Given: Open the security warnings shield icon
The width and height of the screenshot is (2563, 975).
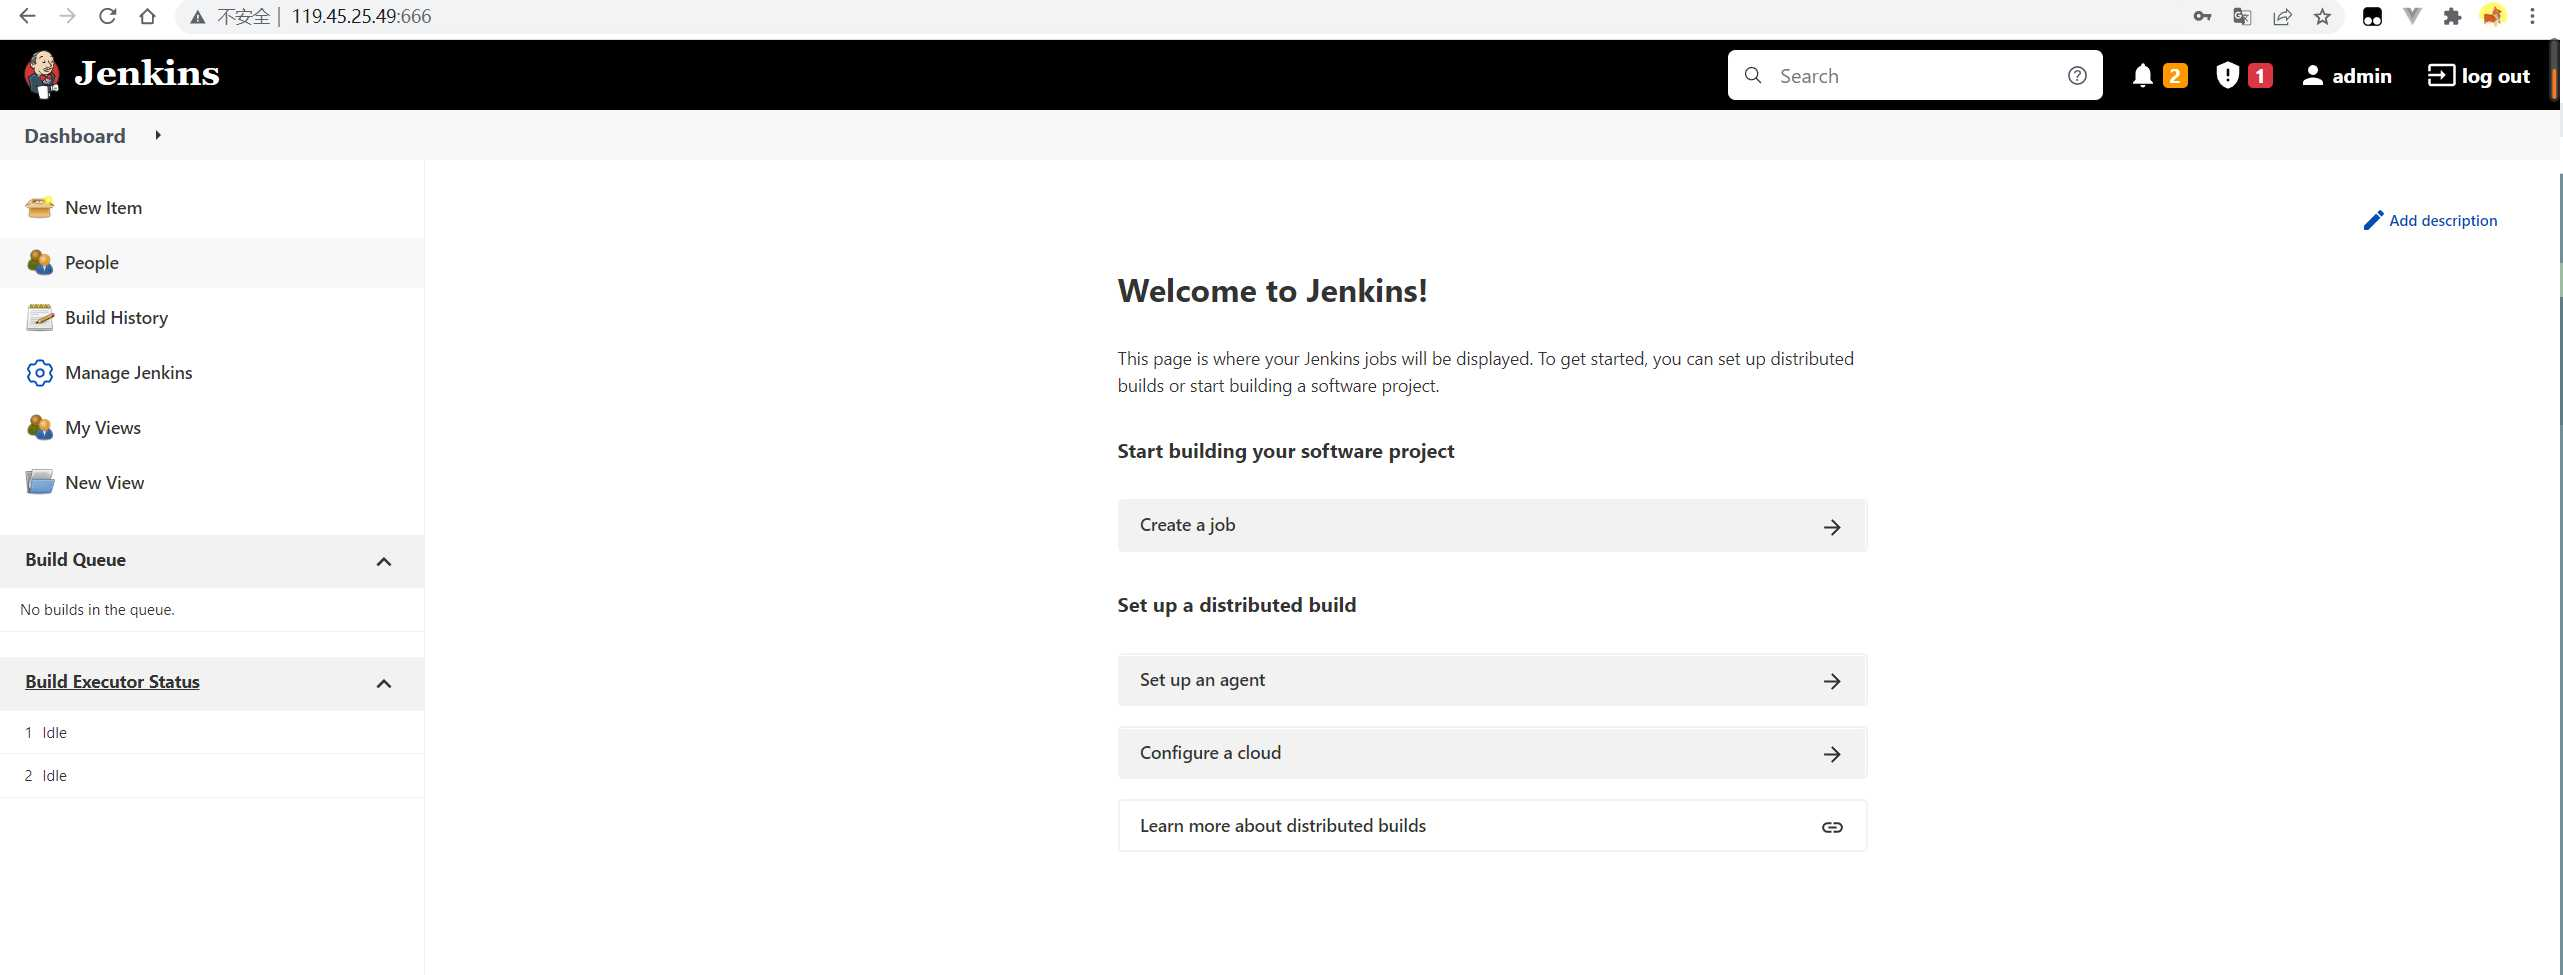Looking at the screenshot, I should [2227, 76].
